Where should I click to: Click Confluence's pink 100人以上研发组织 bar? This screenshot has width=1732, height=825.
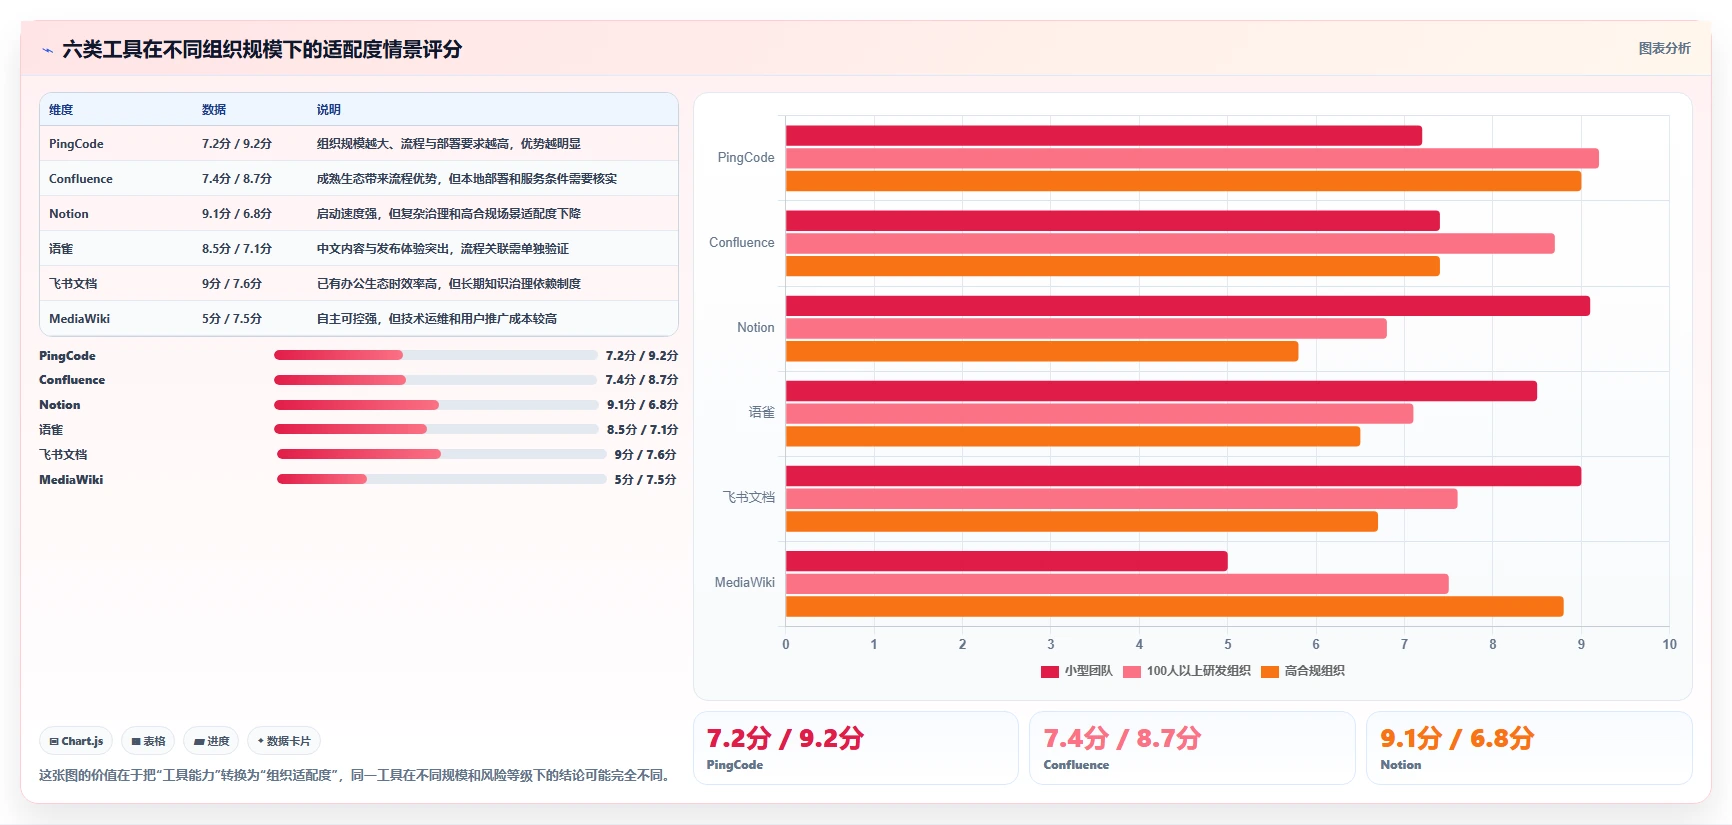coord(1170,243)
